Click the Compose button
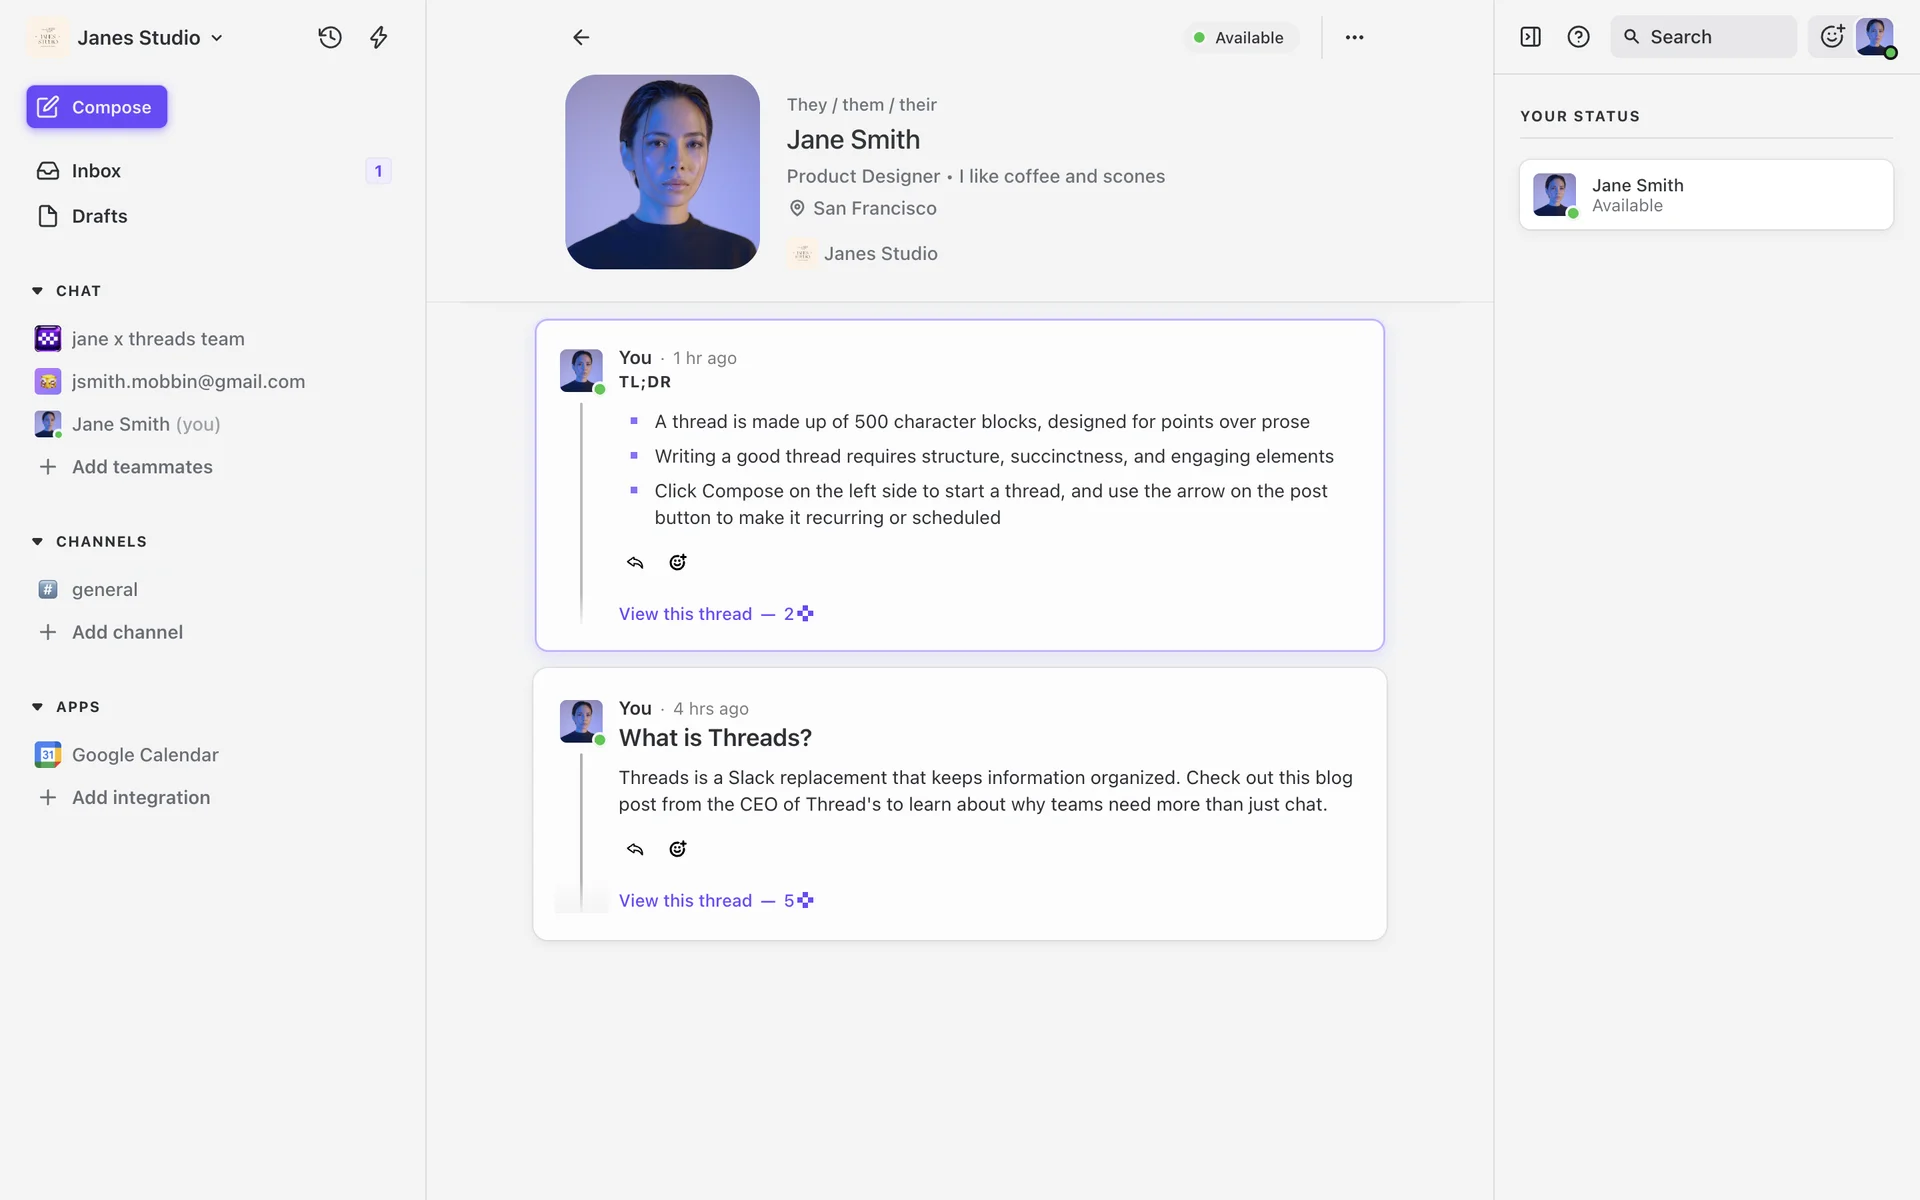This screenshot has height=1200, width=1920. tap(97, 107)
